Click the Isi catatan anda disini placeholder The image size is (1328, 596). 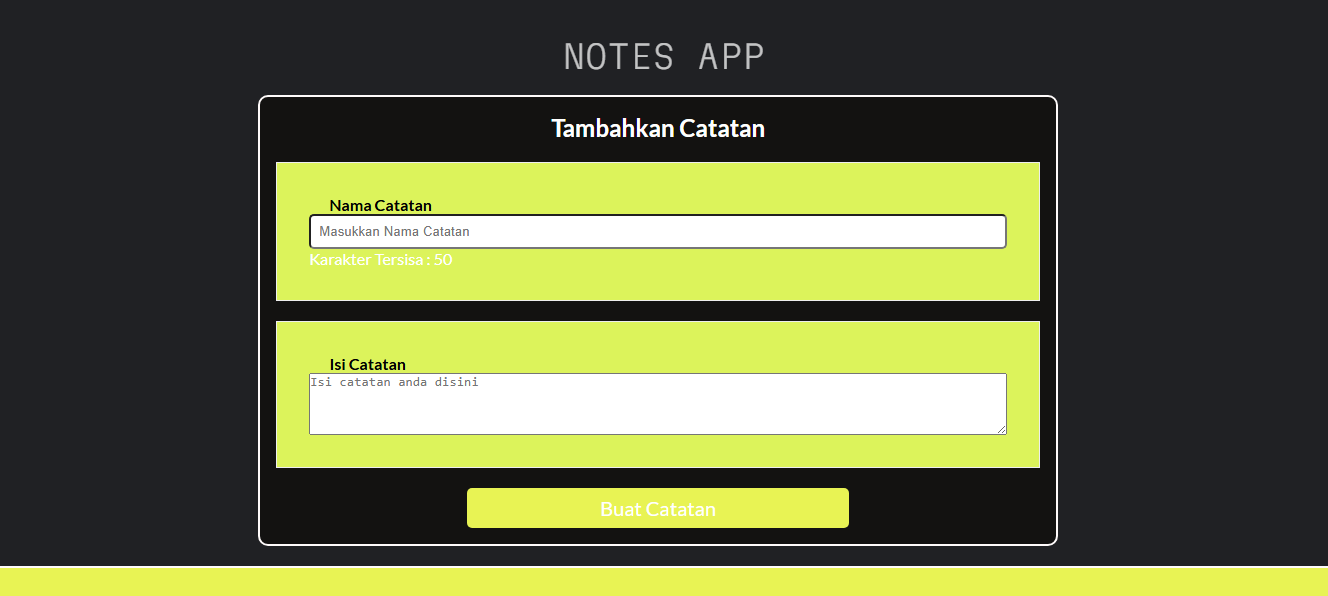point(396,381)
